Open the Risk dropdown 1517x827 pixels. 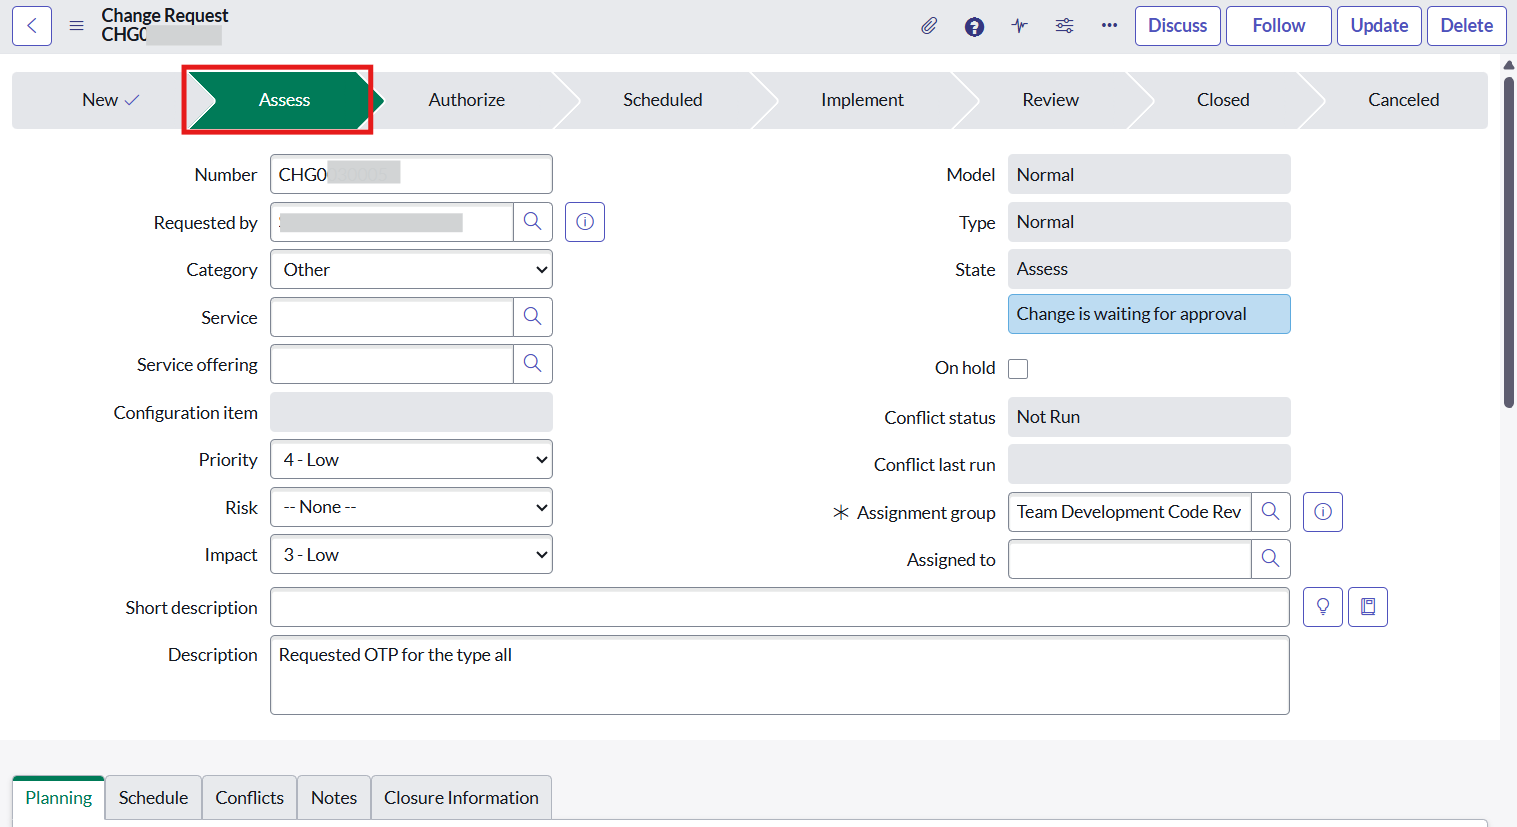click(411, 507)
